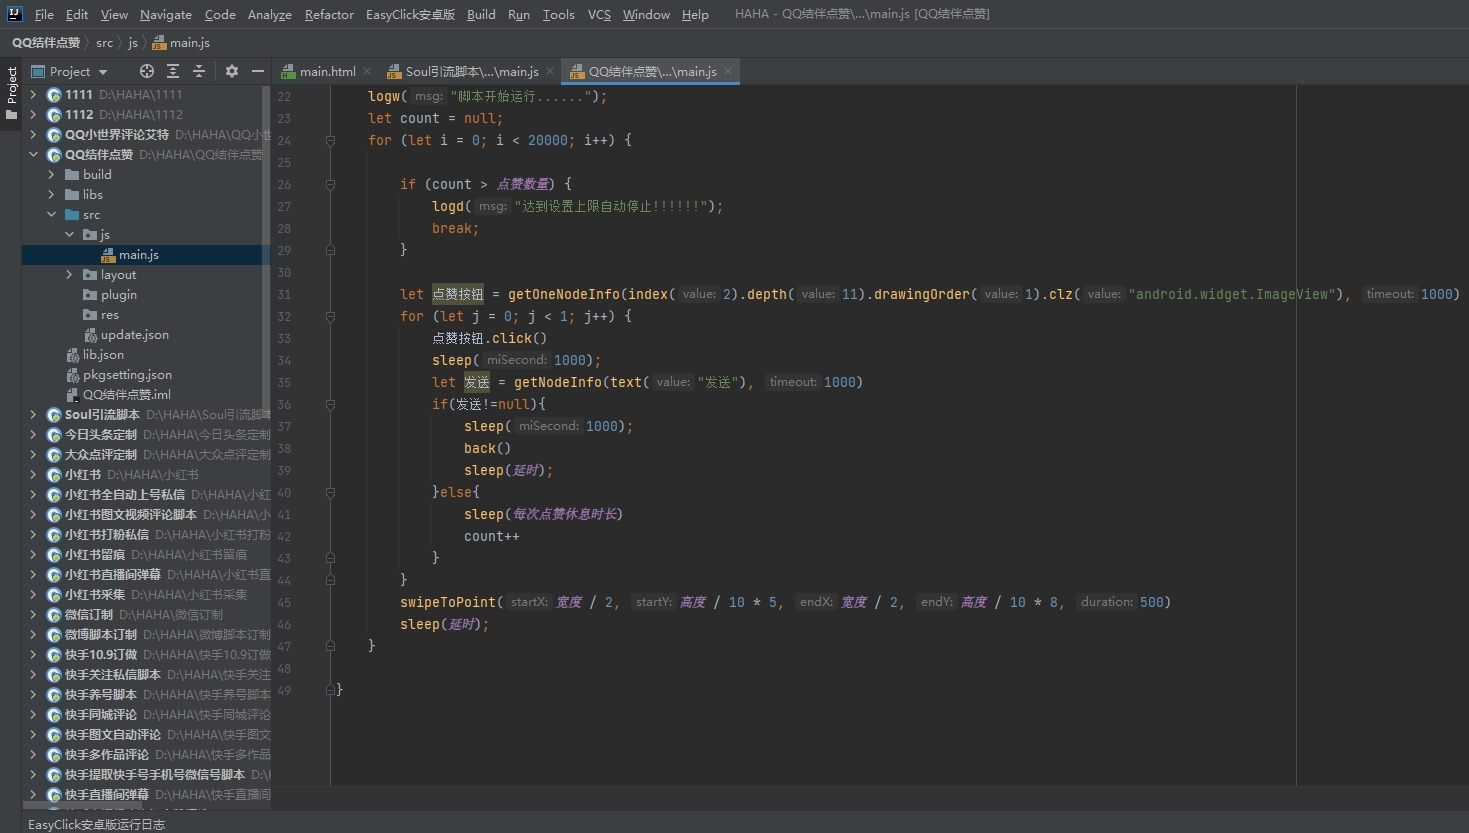Collapse the QQ结伴点赞 project node
The width and height of the screenshot is (1469, 833).
tap(33, 154)
